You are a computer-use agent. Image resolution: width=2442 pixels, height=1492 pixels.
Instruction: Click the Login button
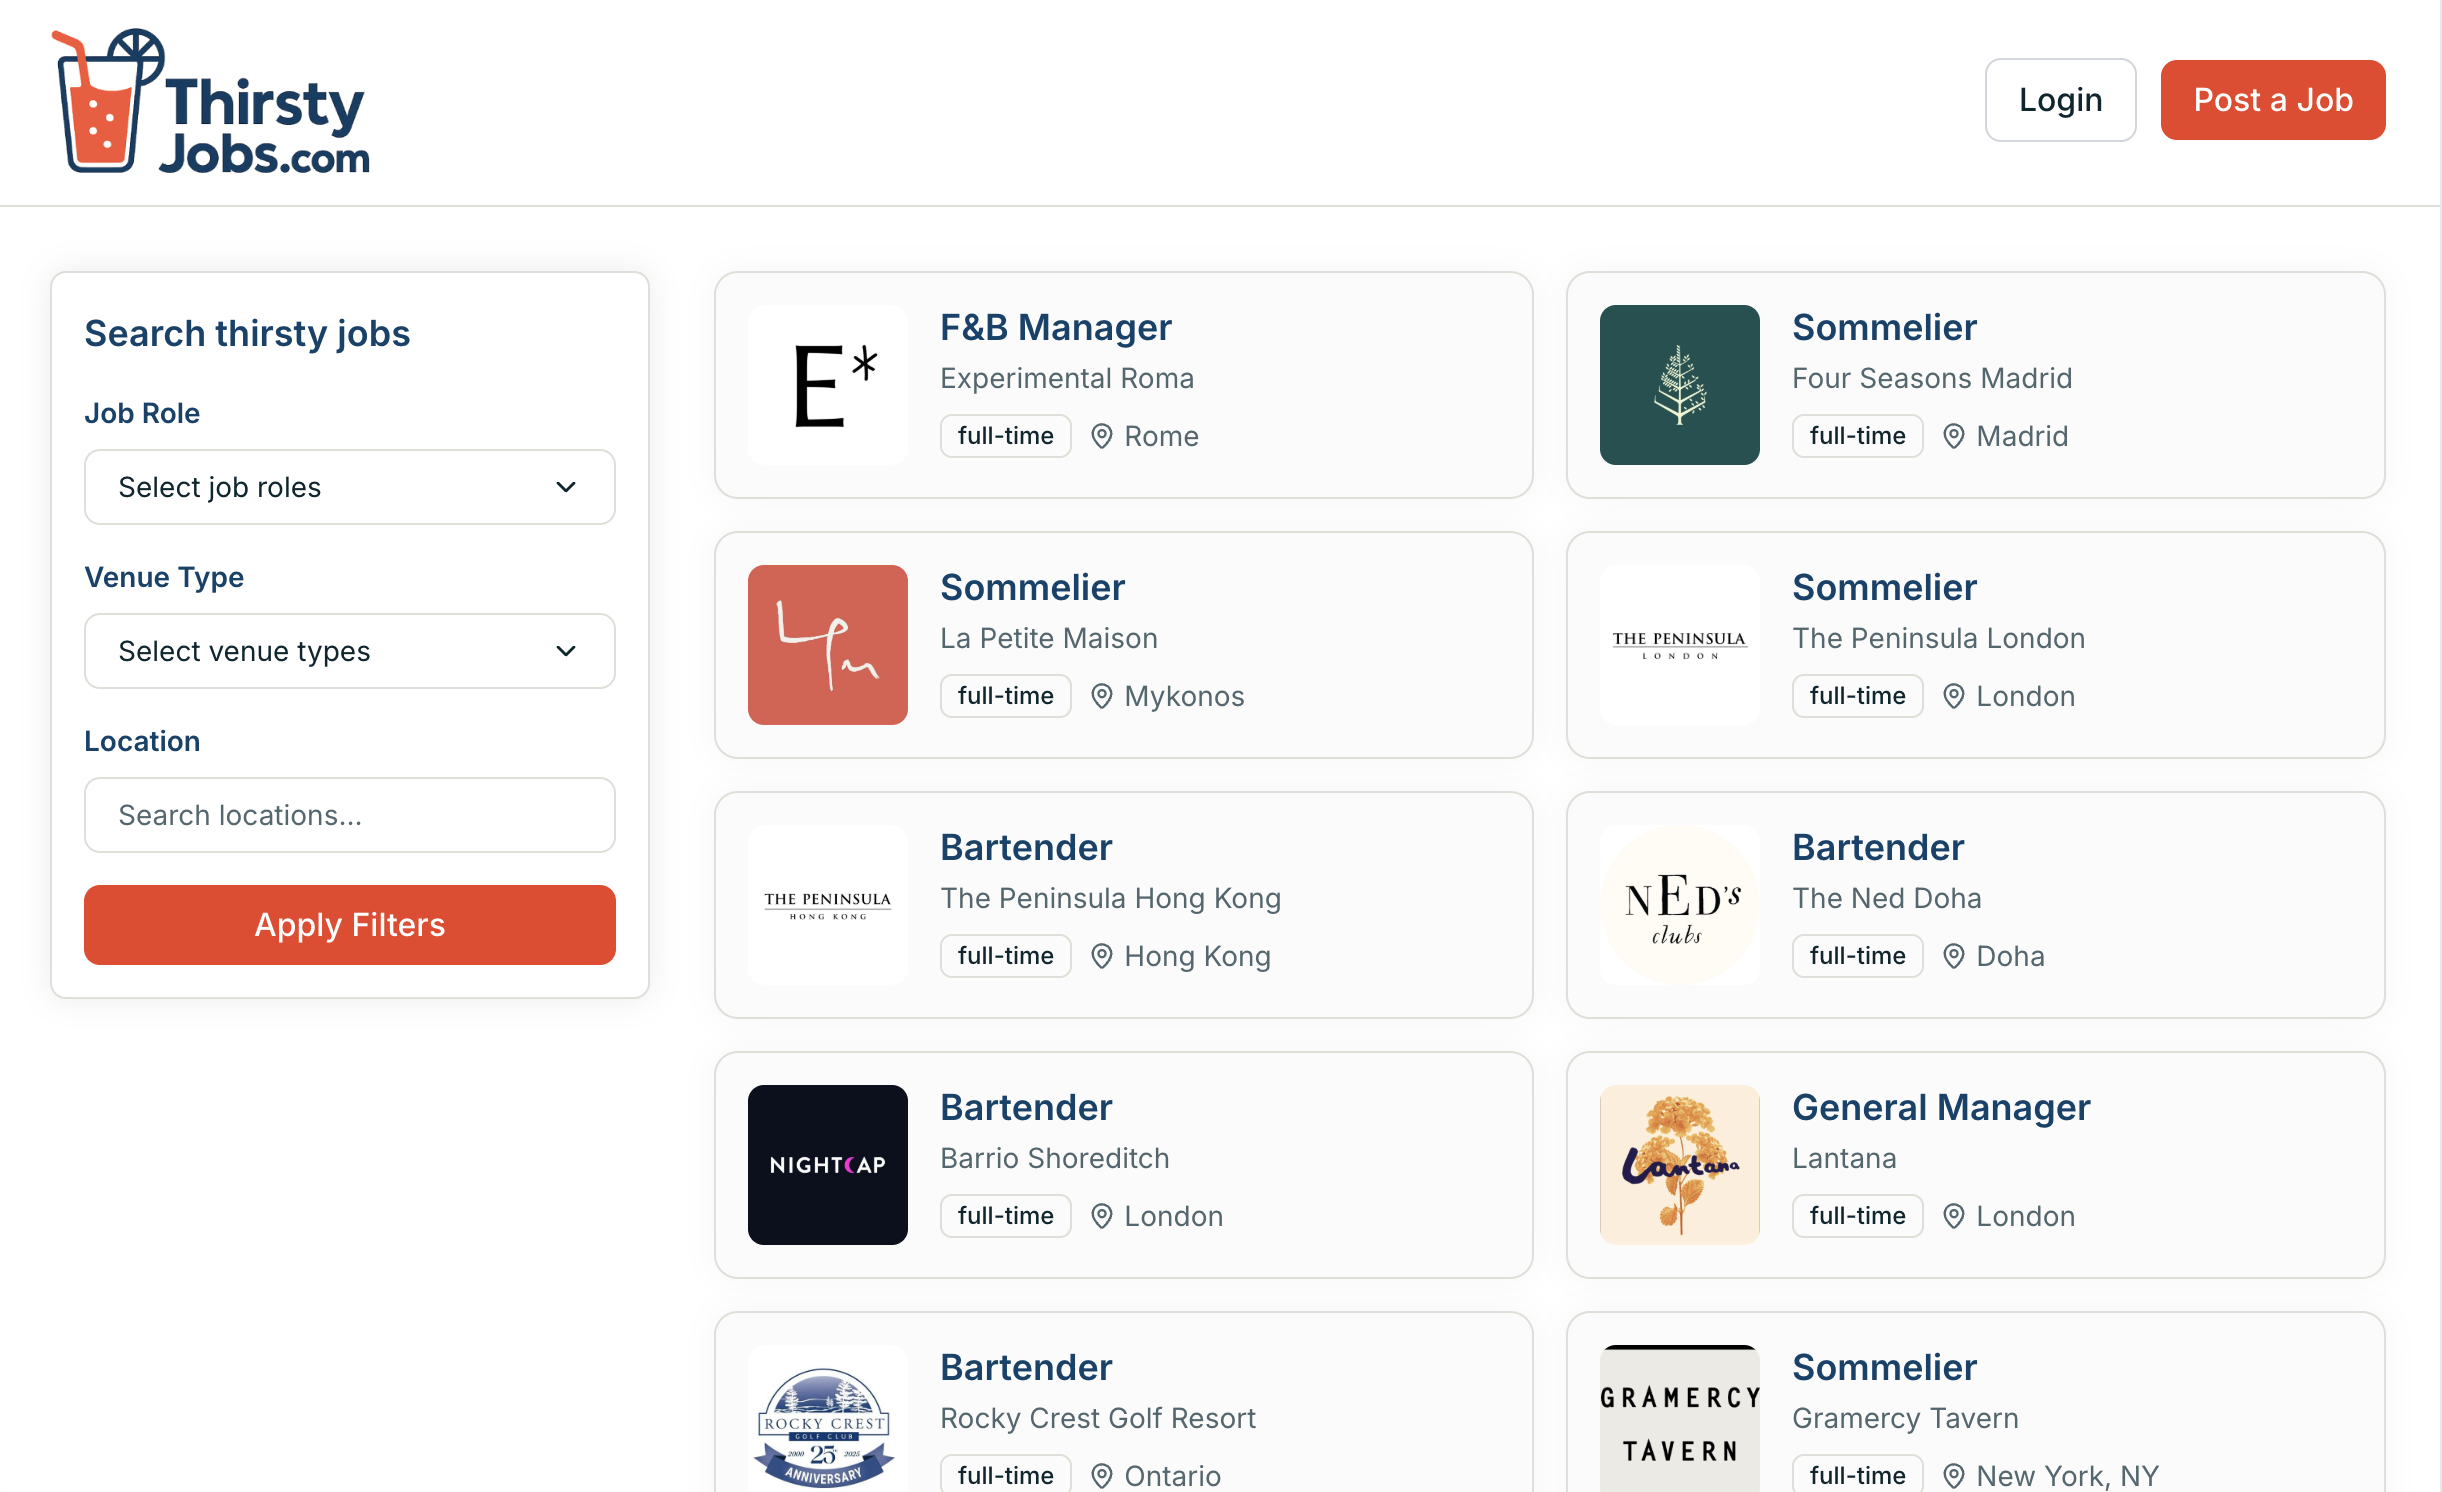2060,100
